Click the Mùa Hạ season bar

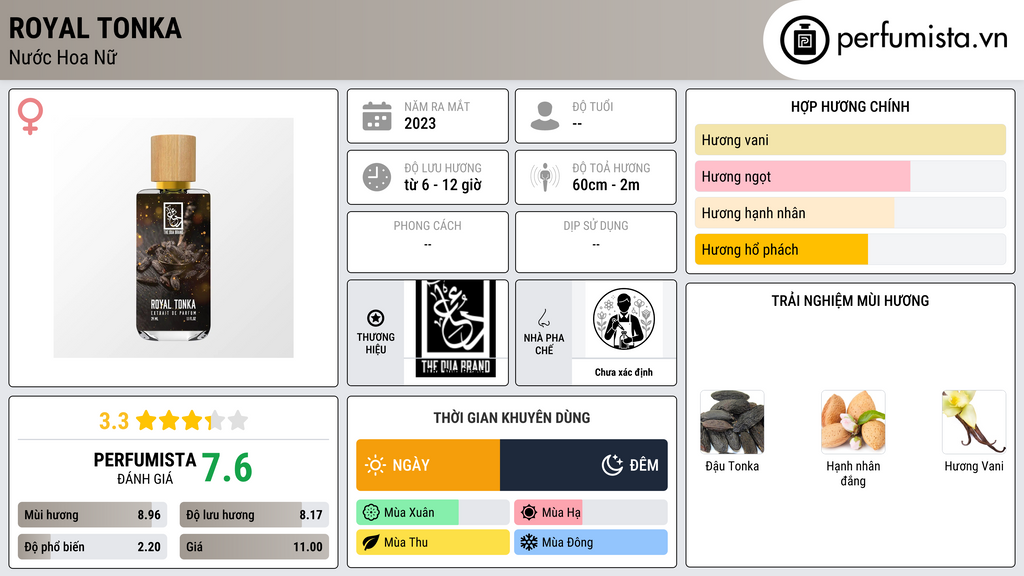(x=591, y=513)
